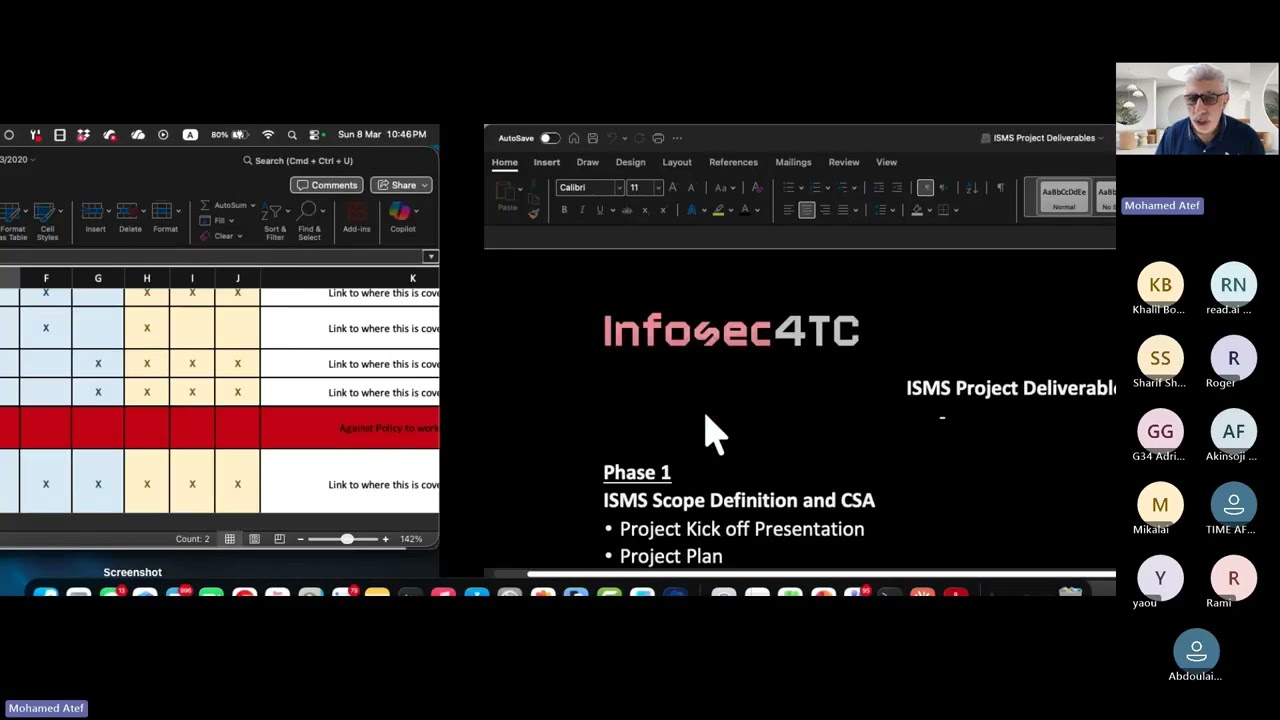Image resolution: width=1280 pixels, height=720 pixels.
Task: Click the Format Painter brush in Word
Action: pyautogui.click(x=533, y=212)
